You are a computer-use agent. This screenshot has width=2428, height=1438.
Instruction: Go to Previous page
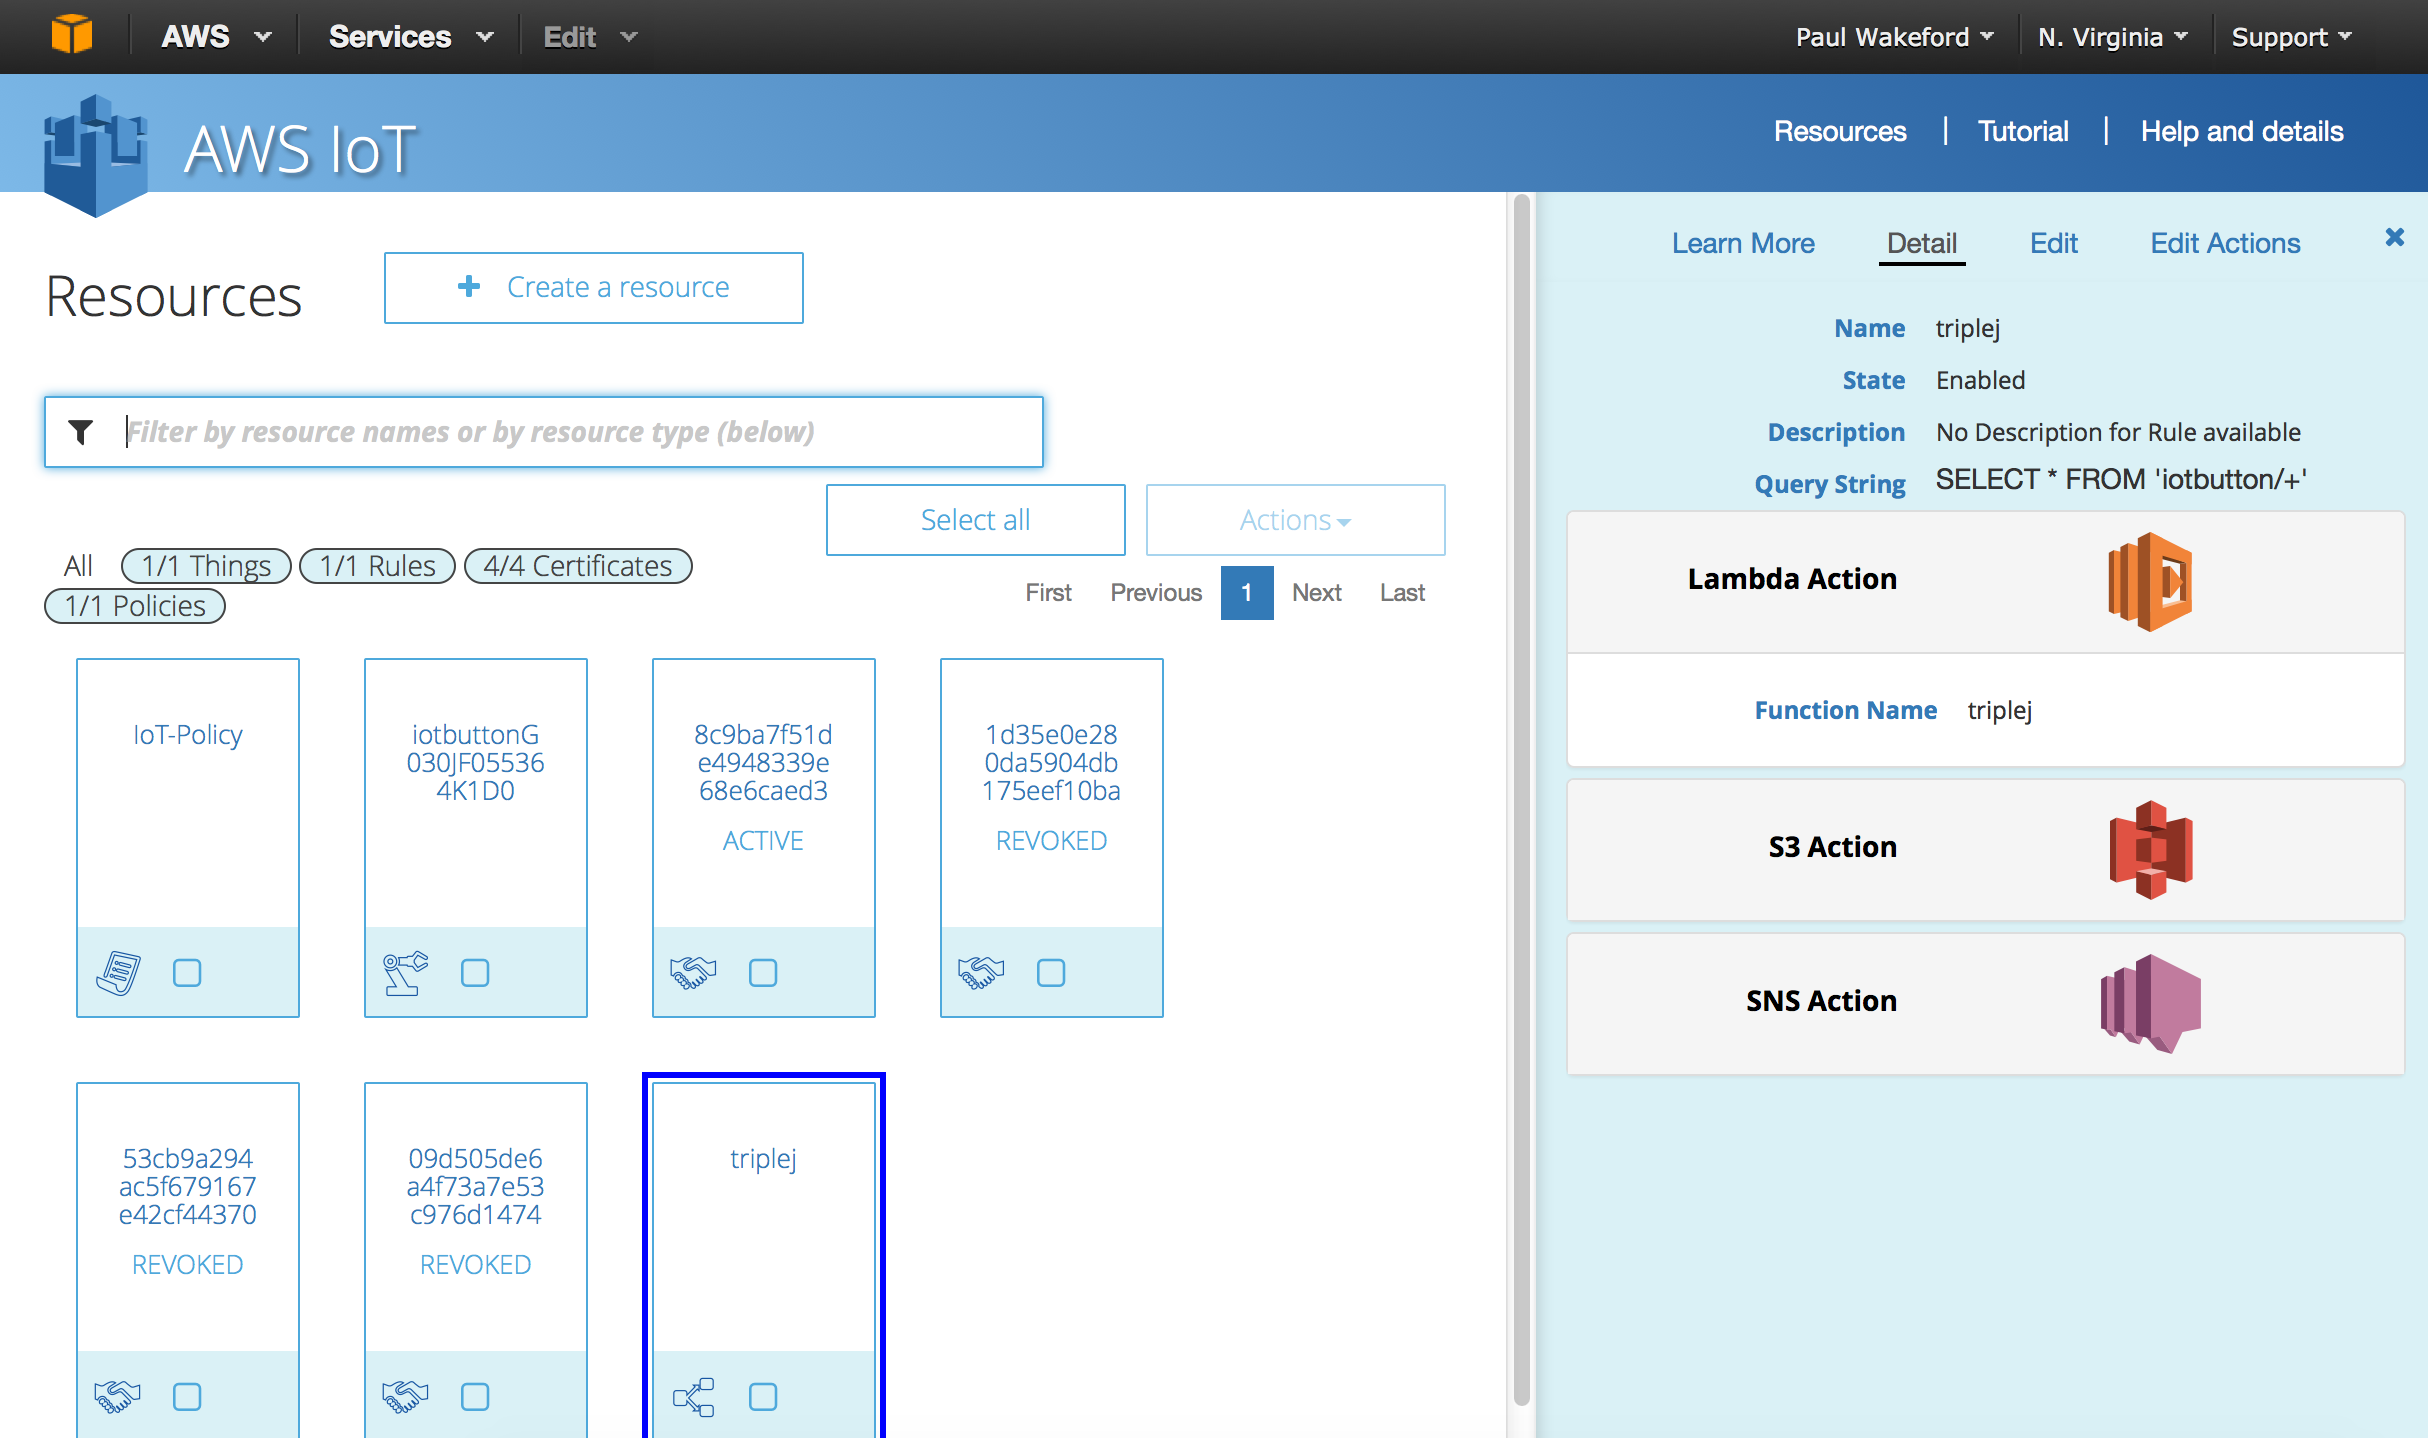point(1156,593)
